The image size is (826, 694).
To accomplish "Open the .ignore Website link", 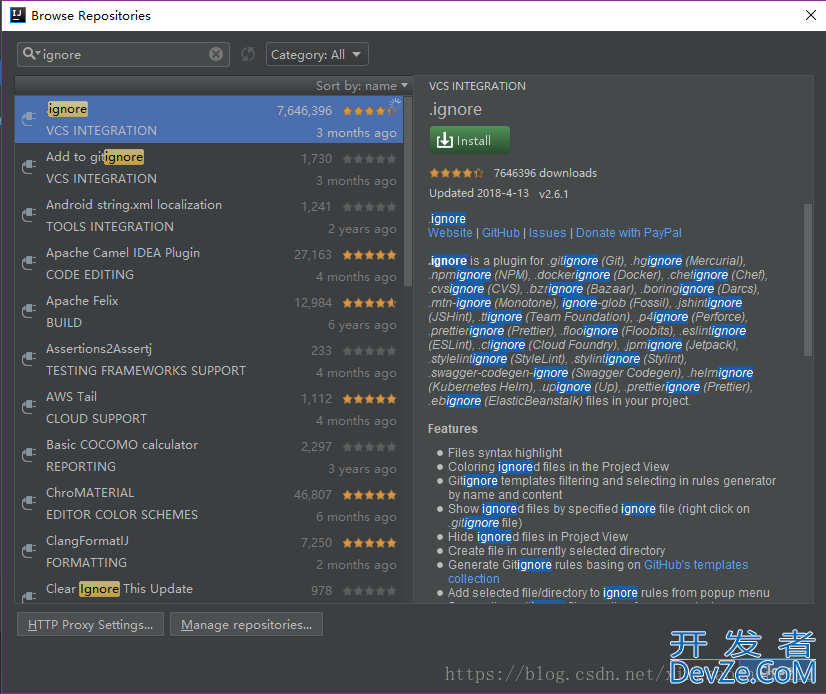I will [450, 233].
